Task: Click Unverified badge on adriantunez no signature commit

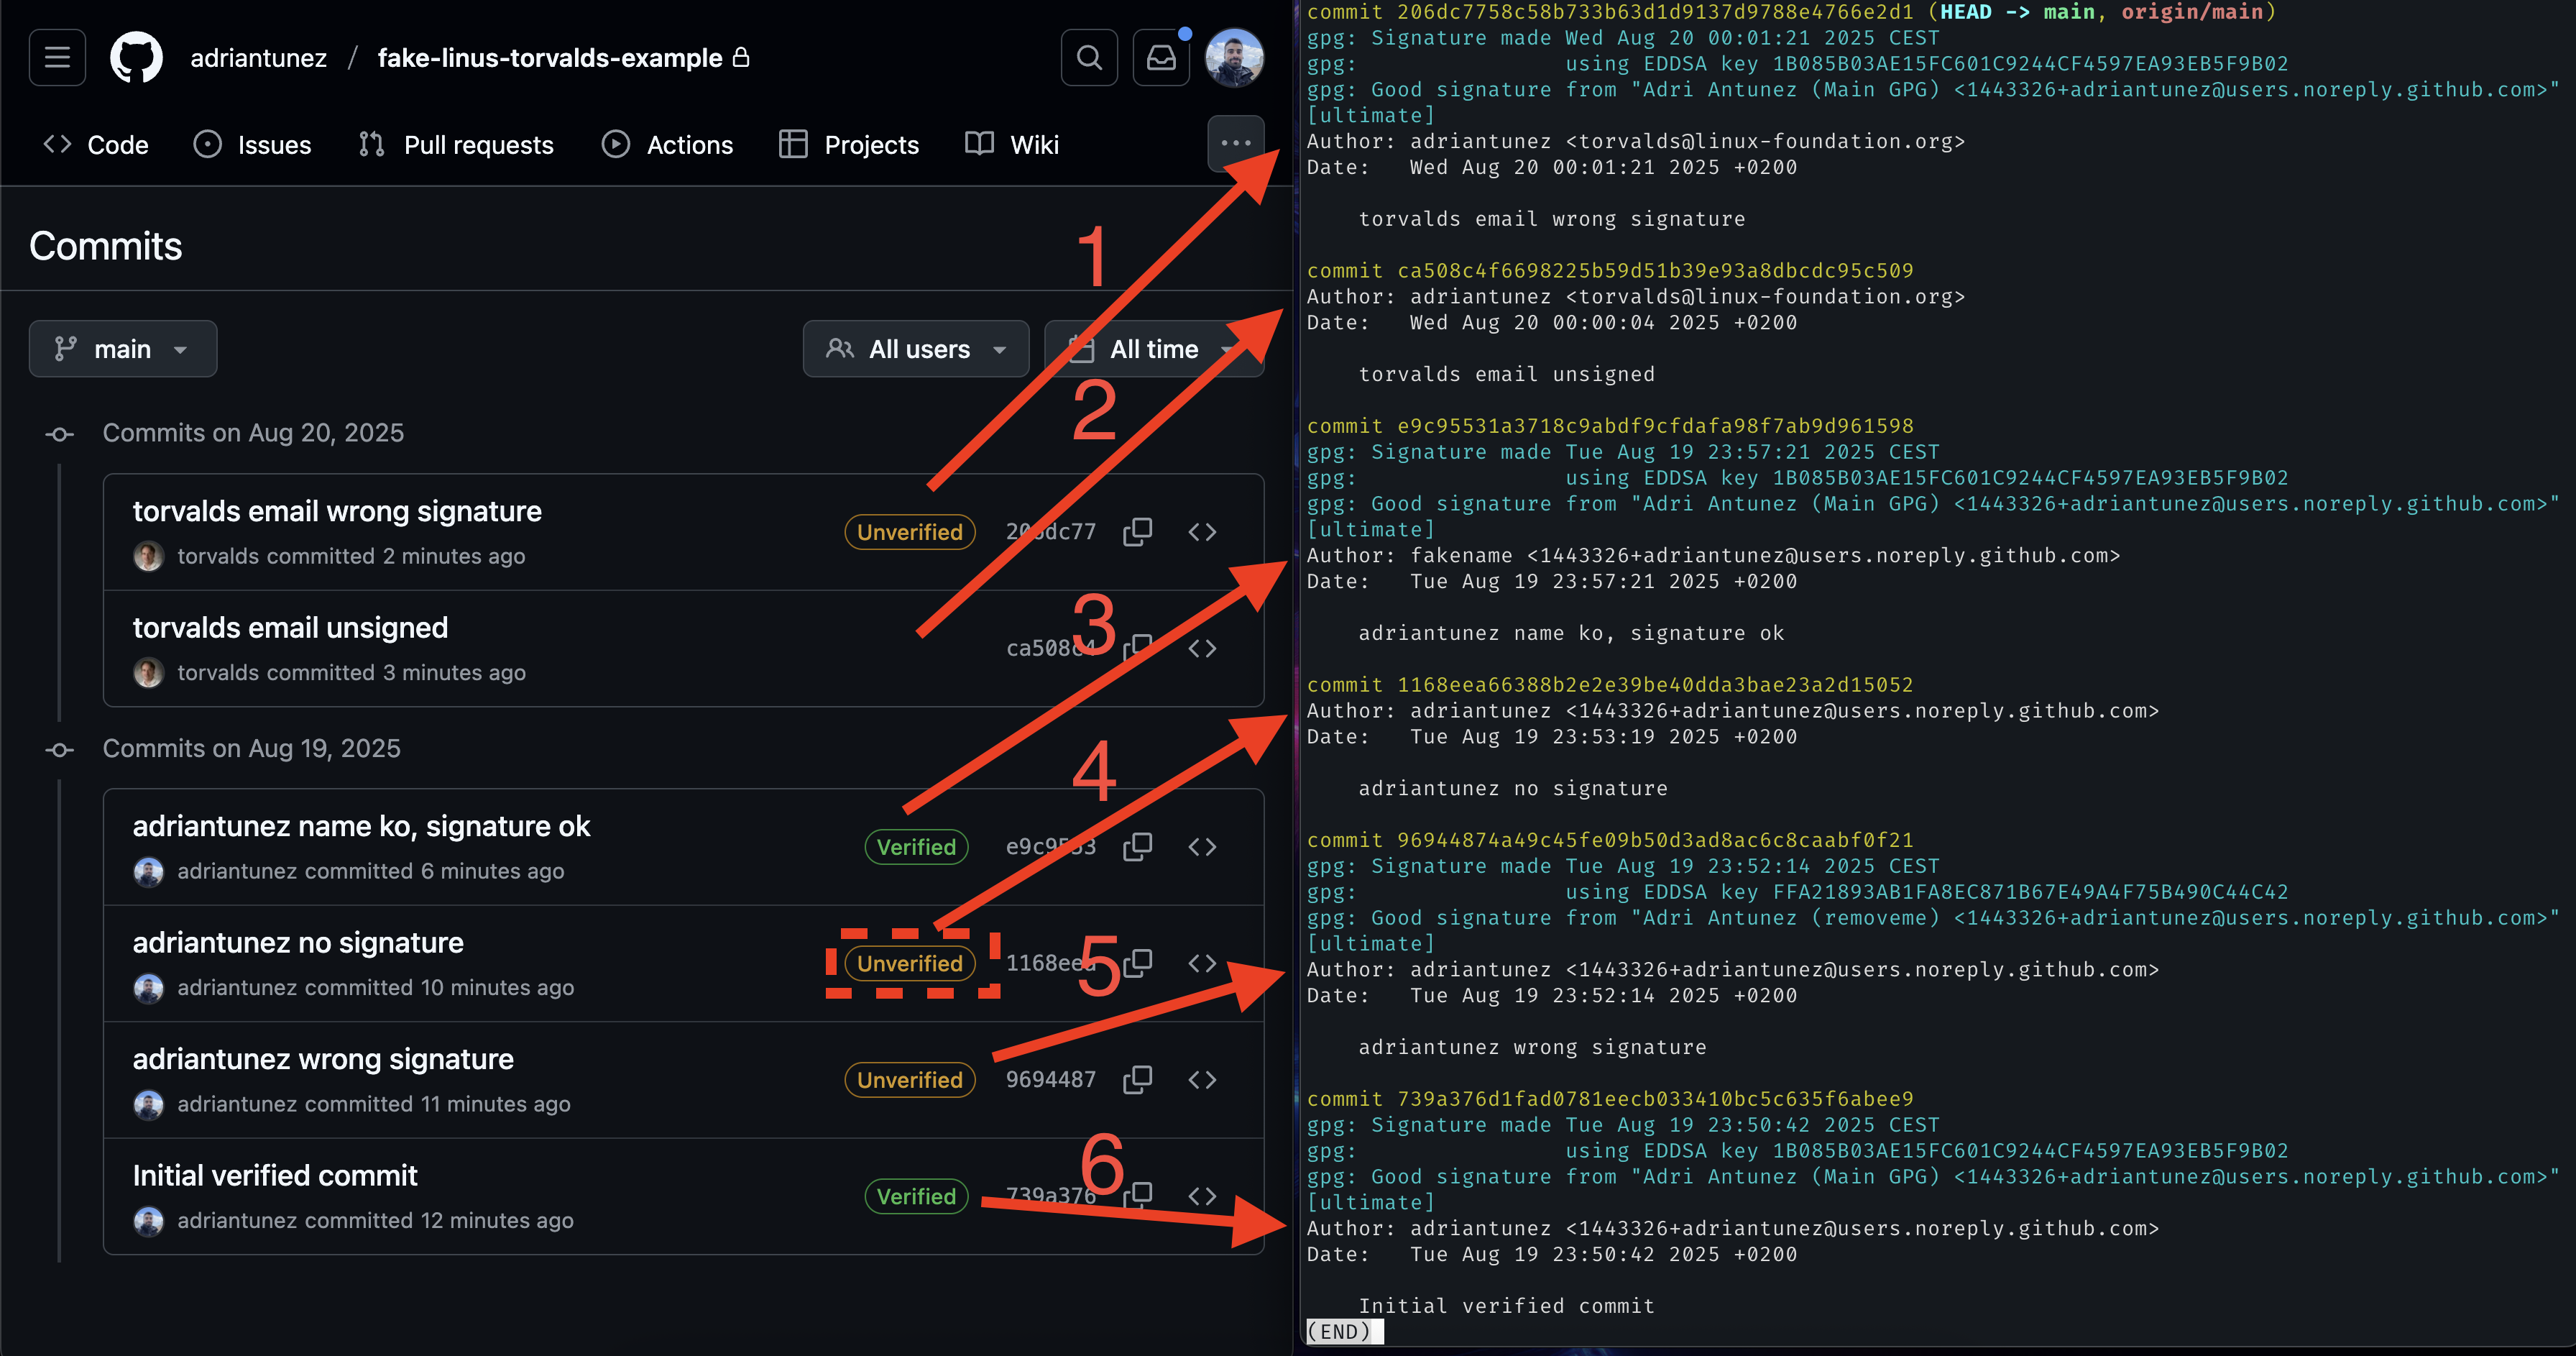Action: [x=910, y=964]
